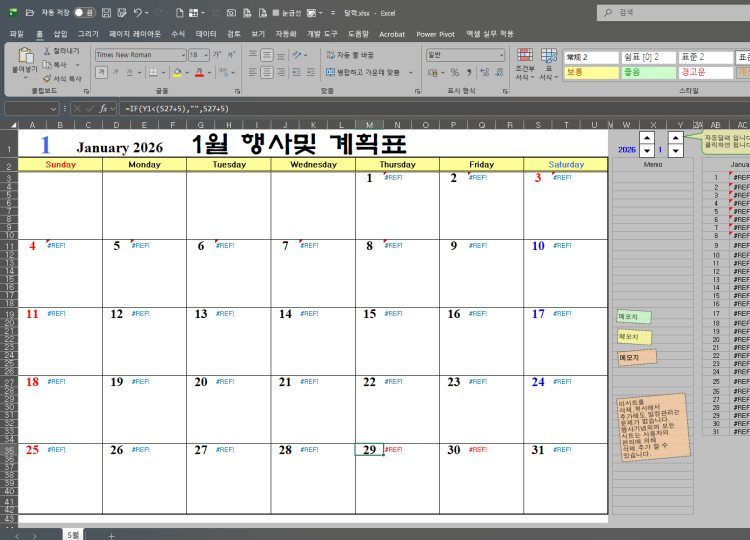Click the add new sheet plus icon
The image size is (750, 540).
pos(111,536)
